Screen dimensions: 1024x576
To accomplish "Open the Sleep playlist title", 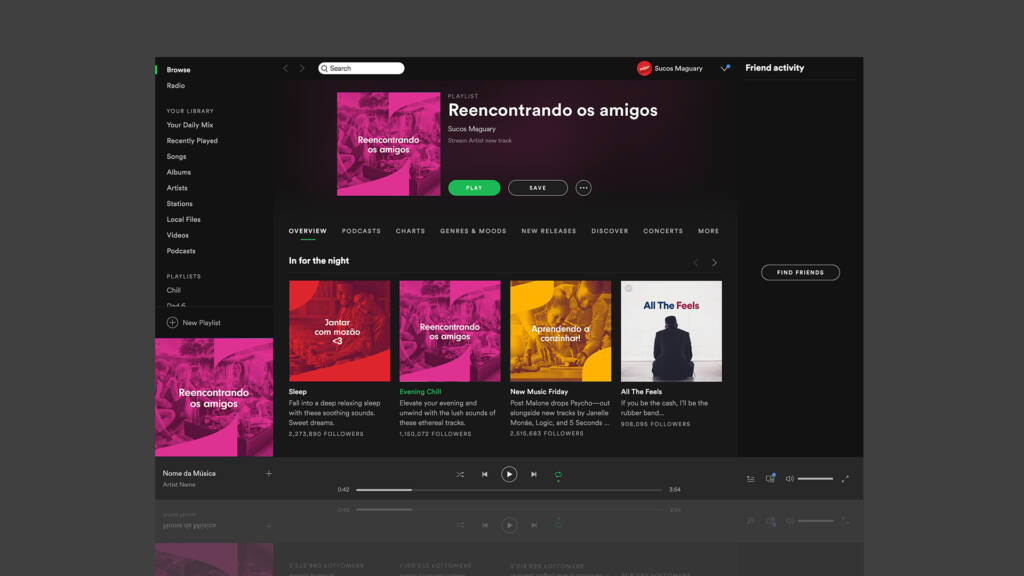I will point(298,392).
